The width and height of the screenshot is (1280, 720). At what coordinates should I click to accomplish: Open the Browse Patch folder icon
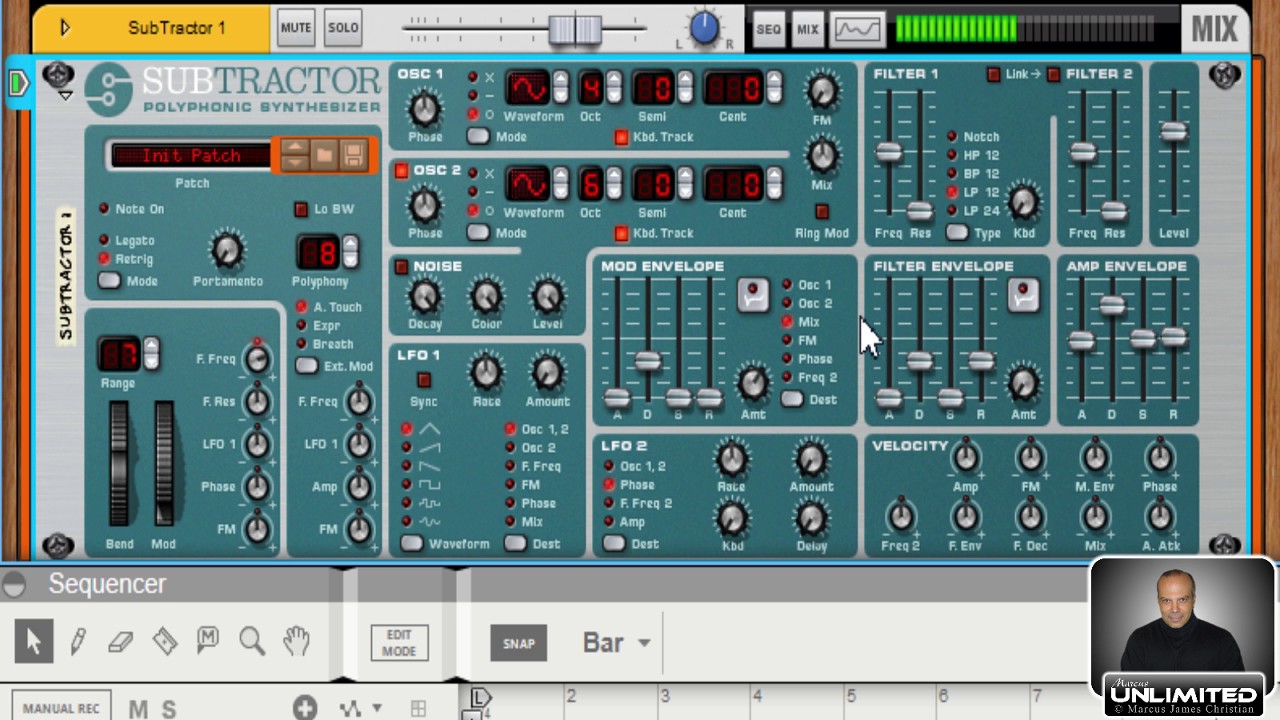coord(324,155)
